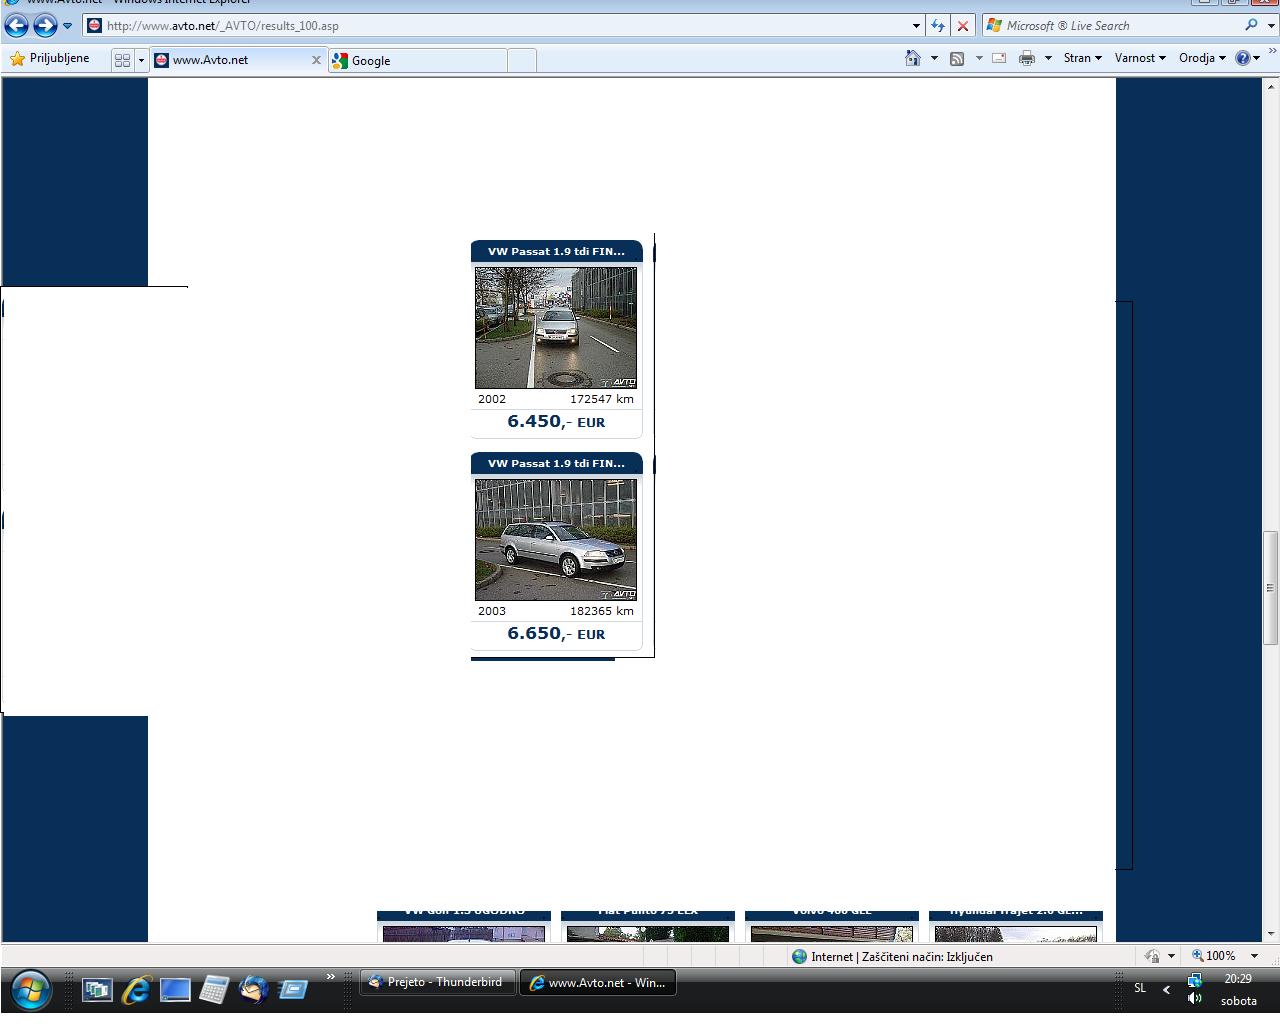Launch the Calculator from Quick Launch

pos(214,990)
